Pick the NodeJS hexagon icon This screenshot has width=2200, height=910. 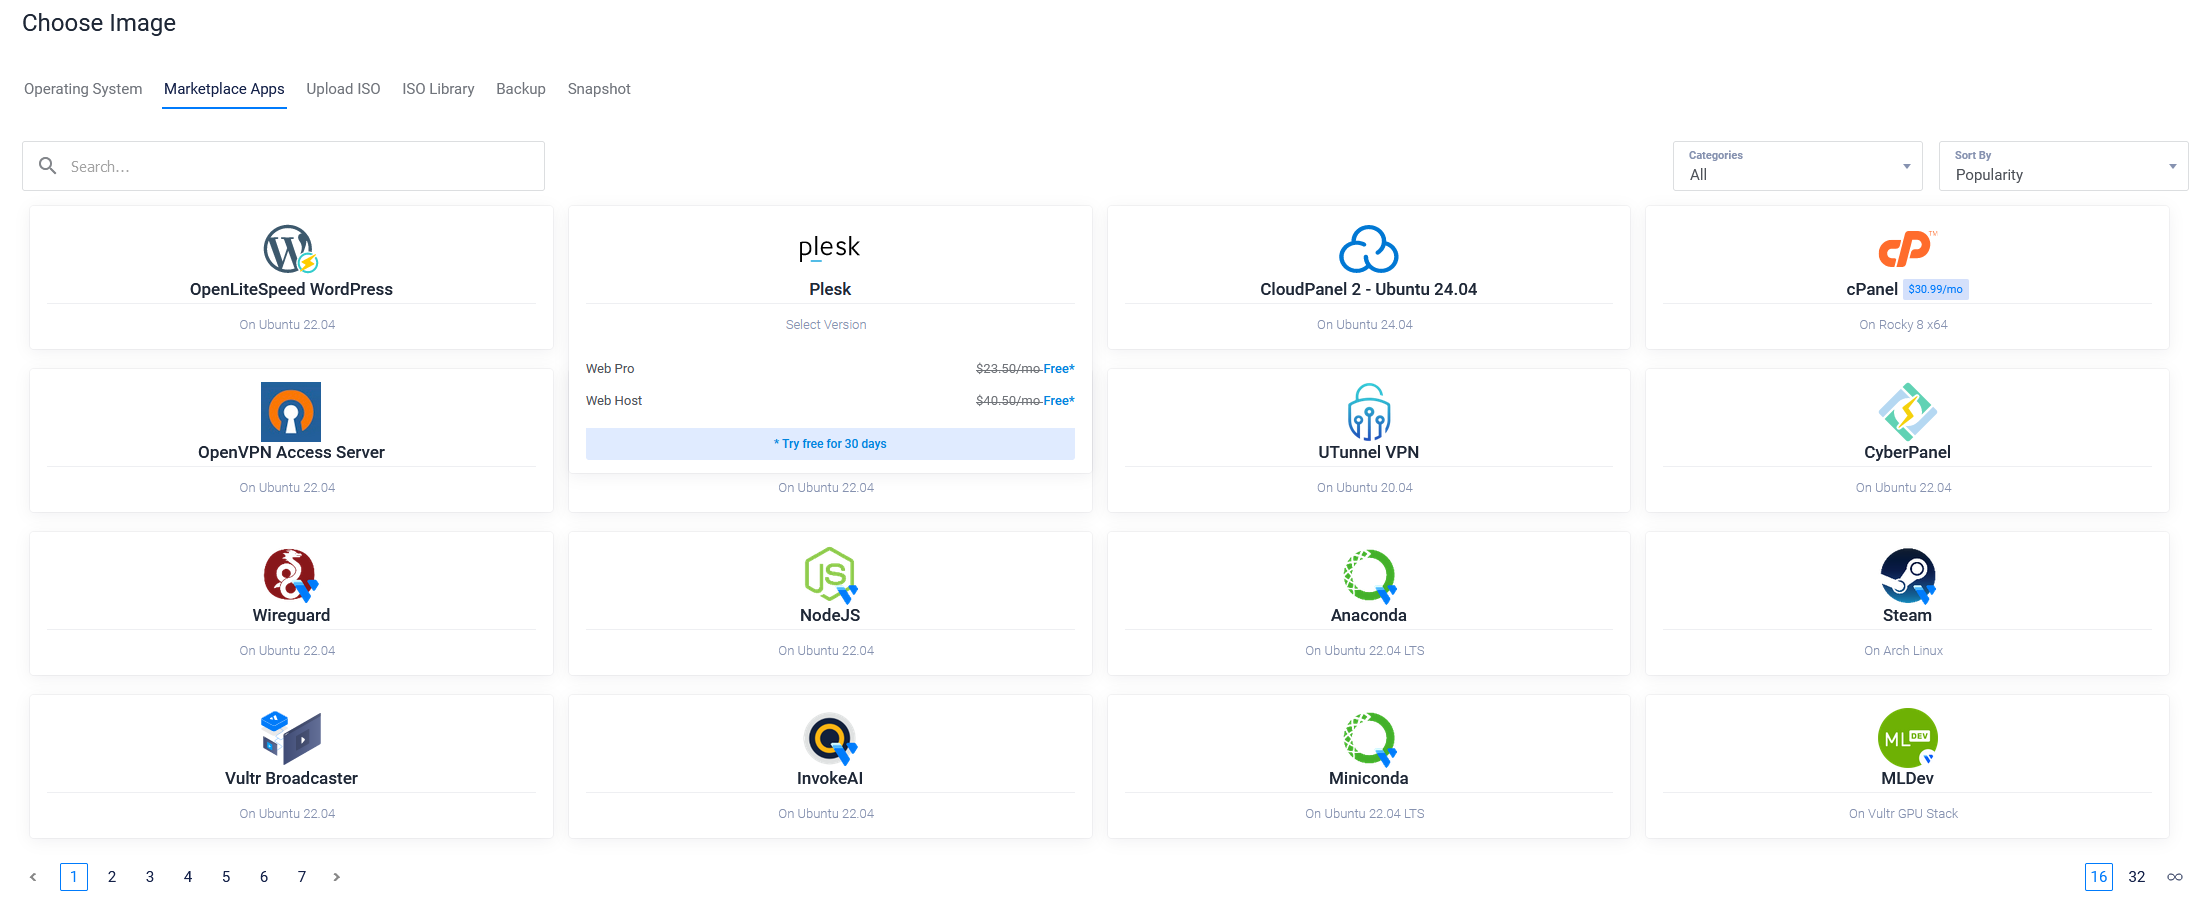pos(830,575)
